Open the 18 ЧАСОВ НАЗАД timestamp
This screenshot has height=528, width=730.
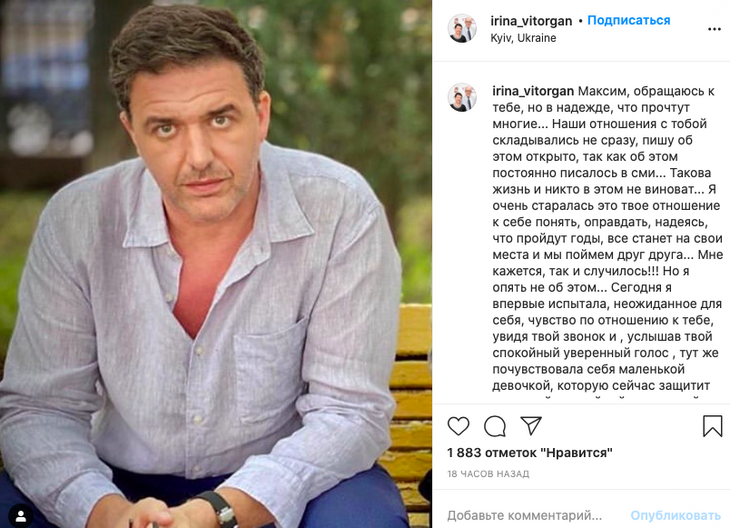point(488,474)
